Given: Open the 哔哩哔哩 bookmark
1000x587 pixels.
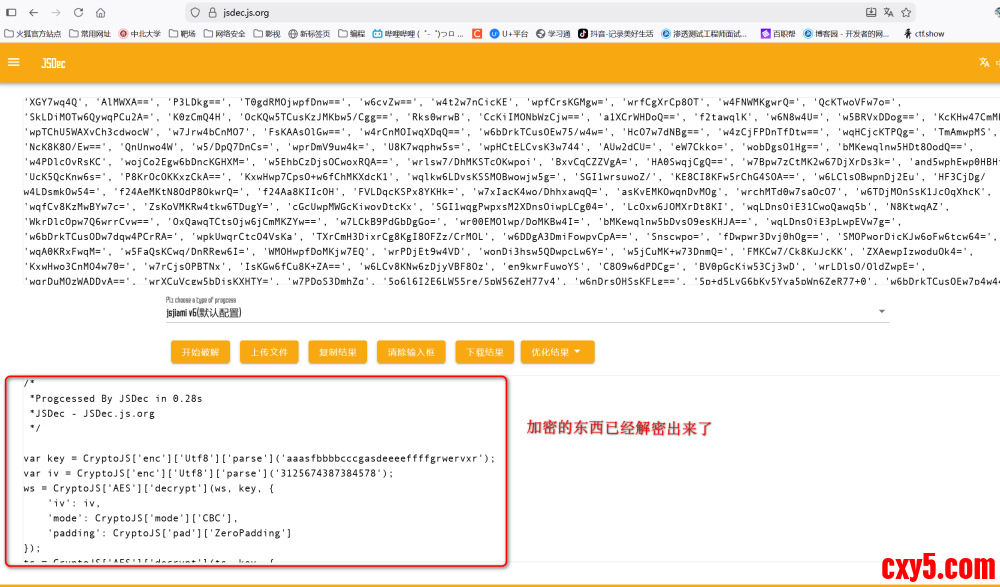Looking at the screenshot, I should 418,34.
